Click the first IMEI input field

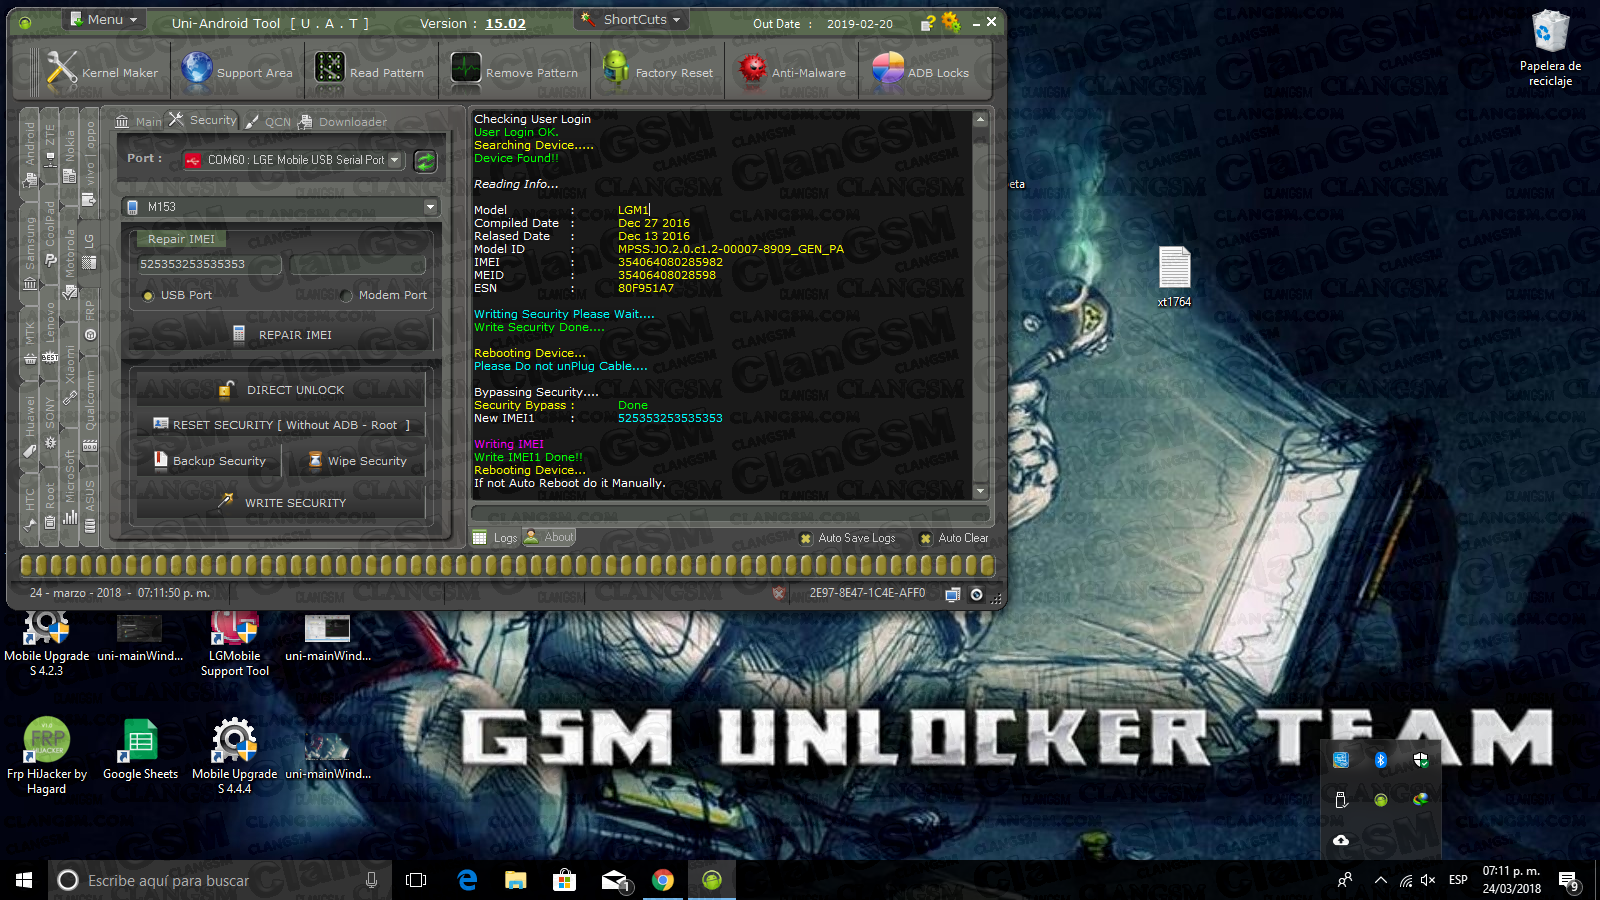(207, 264)
